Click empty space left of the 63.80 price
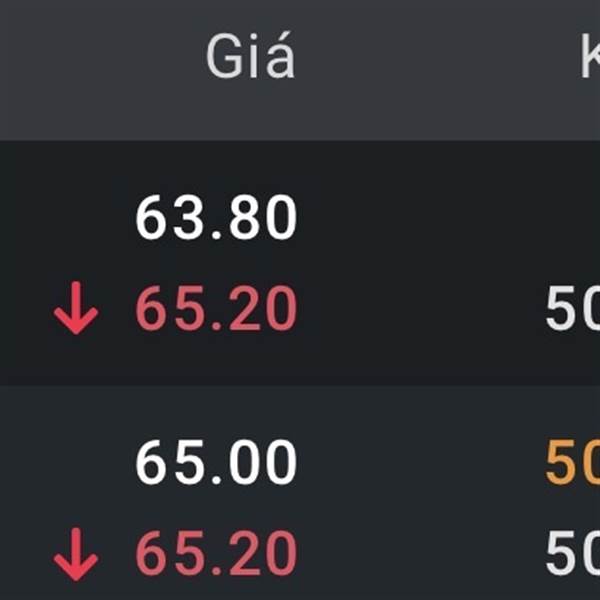 67,217
